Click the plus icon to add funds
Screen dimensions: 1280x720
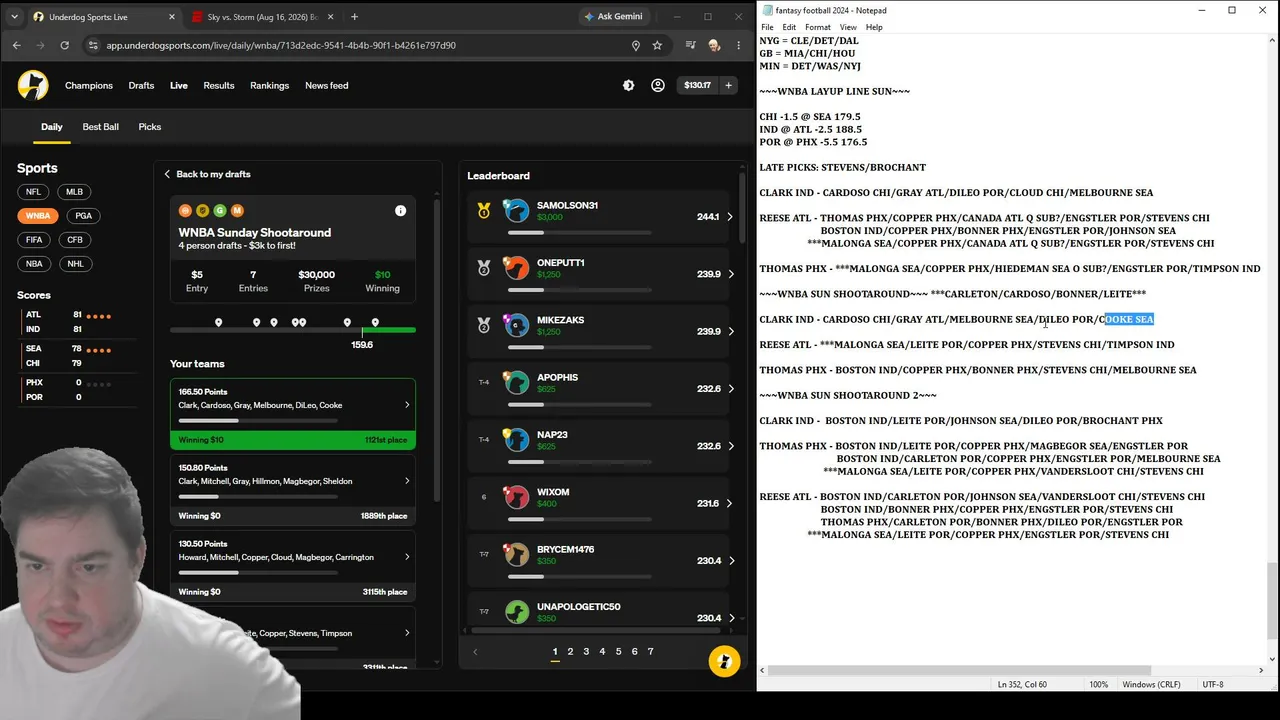[729, 86]
